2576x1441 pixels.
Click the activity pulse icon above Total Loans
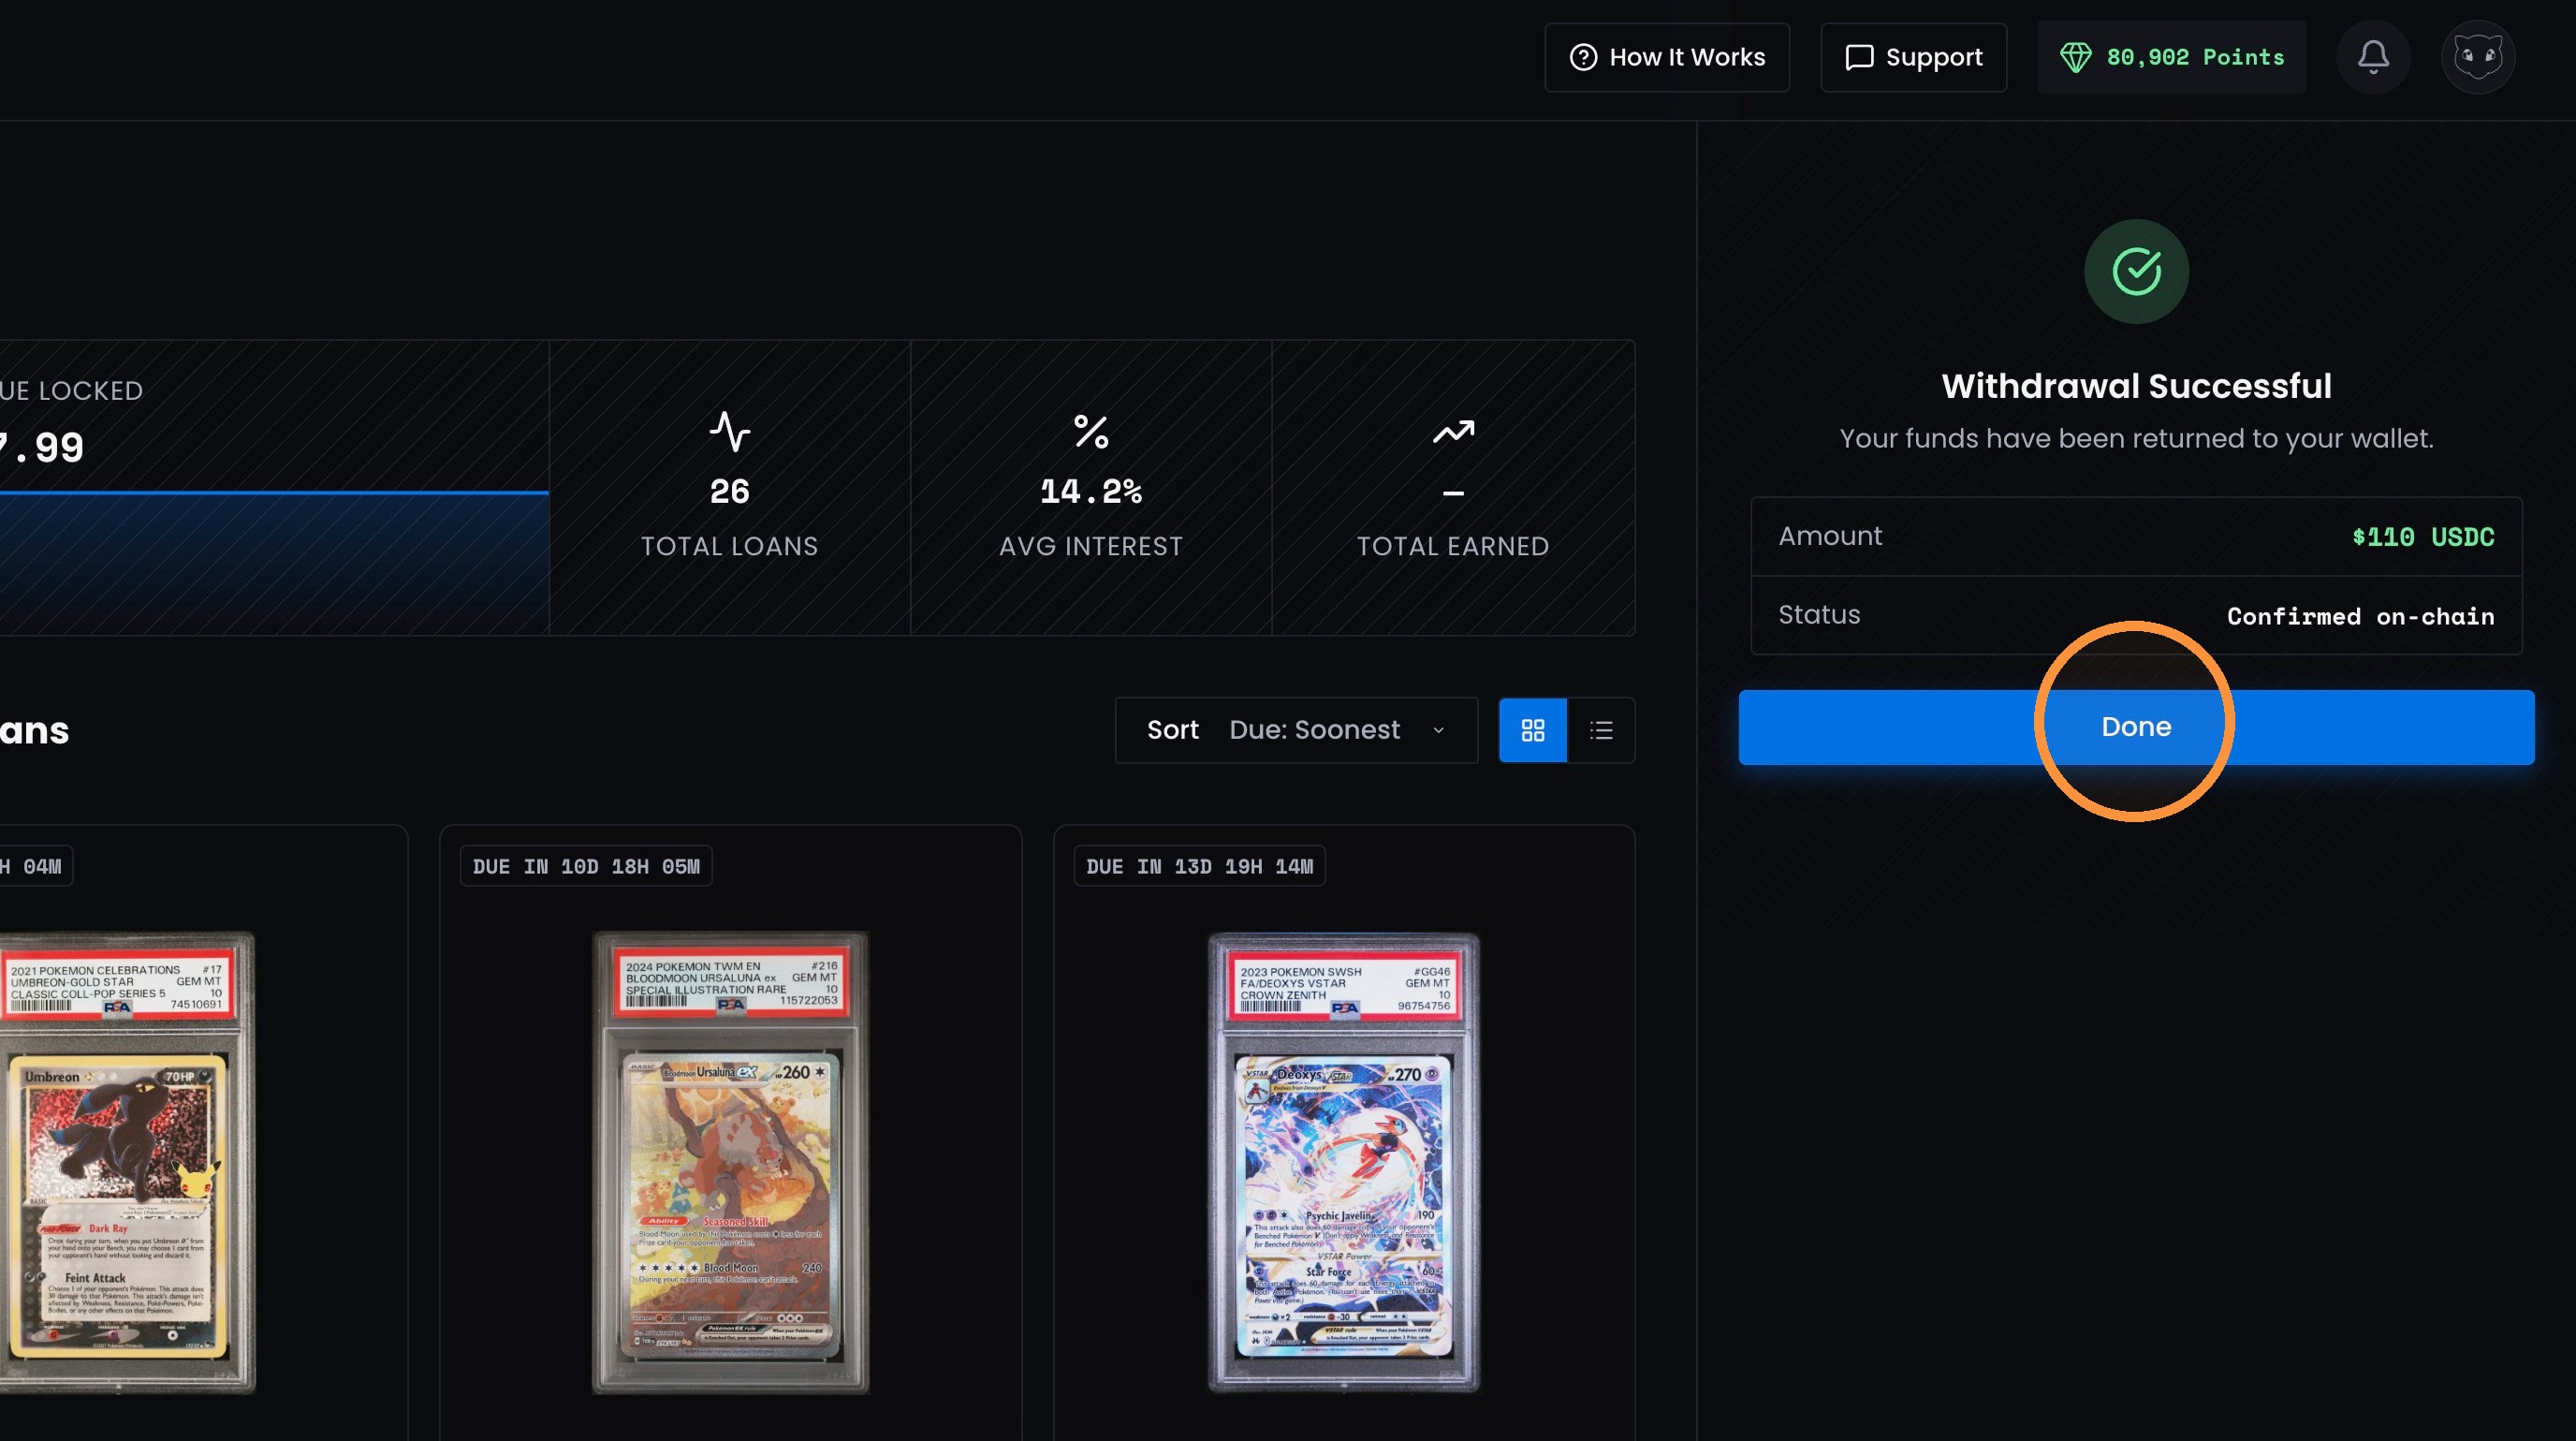pos(730,432)
